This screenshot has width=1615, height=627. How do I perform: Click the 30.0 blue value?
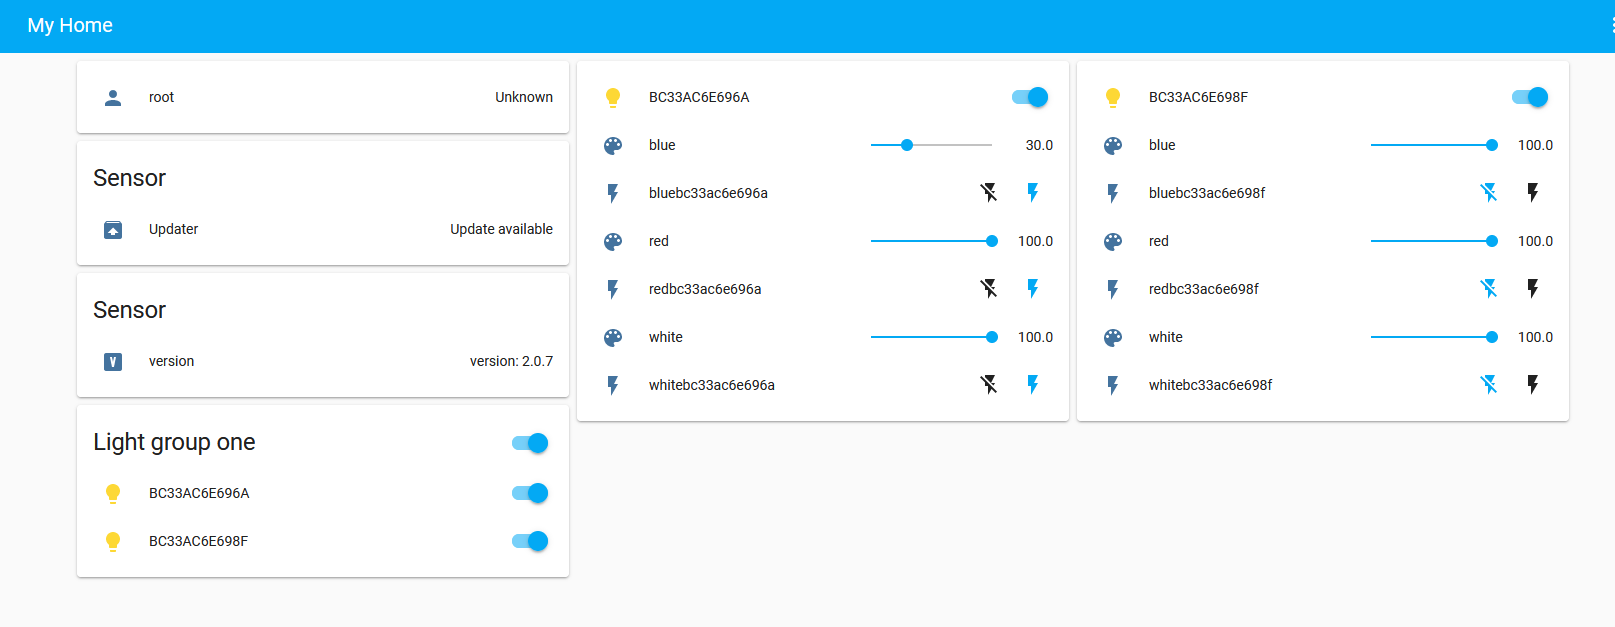coord(1039,145)
